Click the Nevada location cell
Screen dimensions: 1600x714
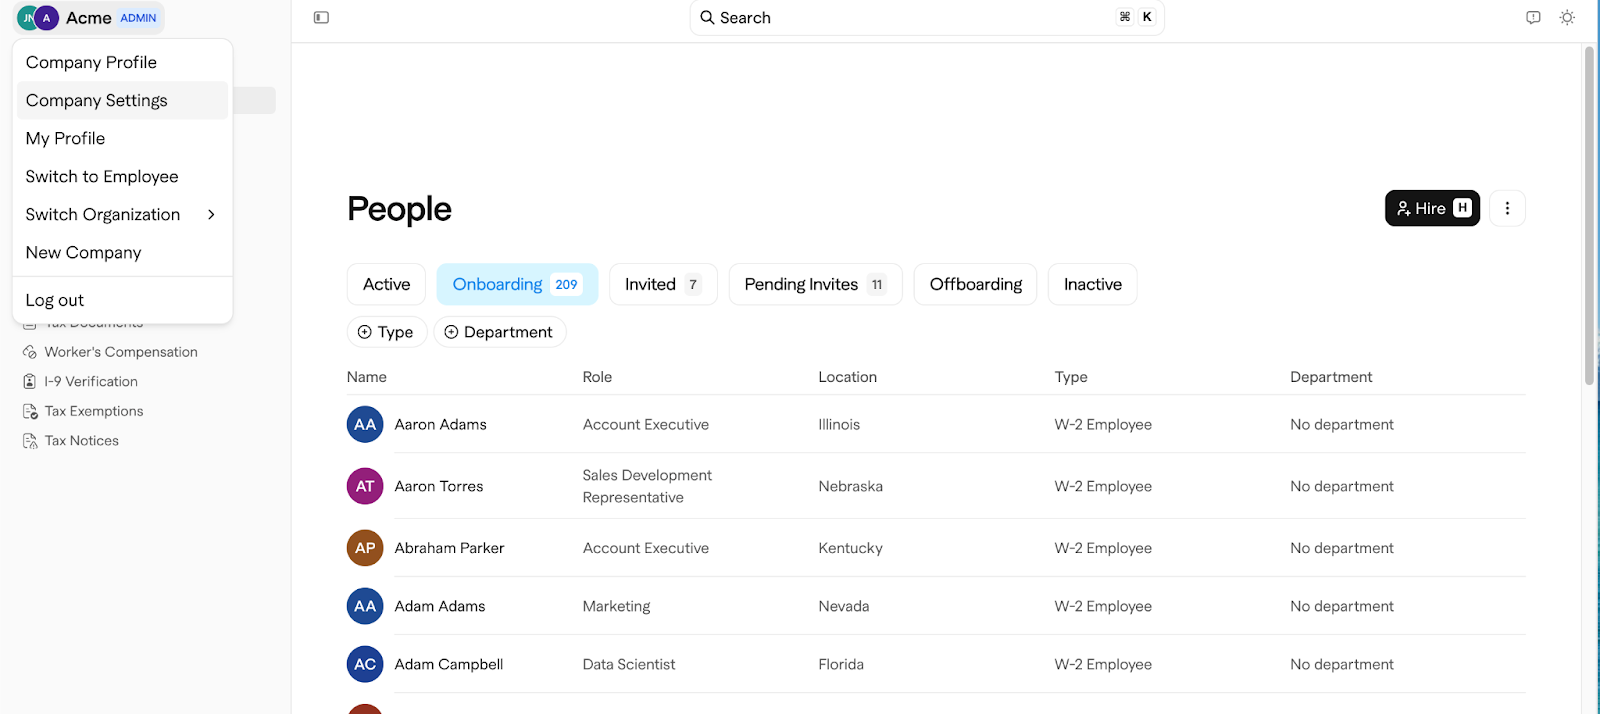[x=843, y=606]
